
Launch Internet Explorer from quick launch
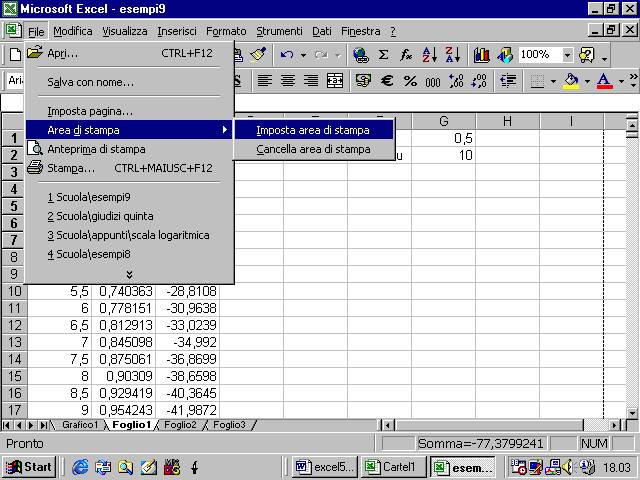80,467
